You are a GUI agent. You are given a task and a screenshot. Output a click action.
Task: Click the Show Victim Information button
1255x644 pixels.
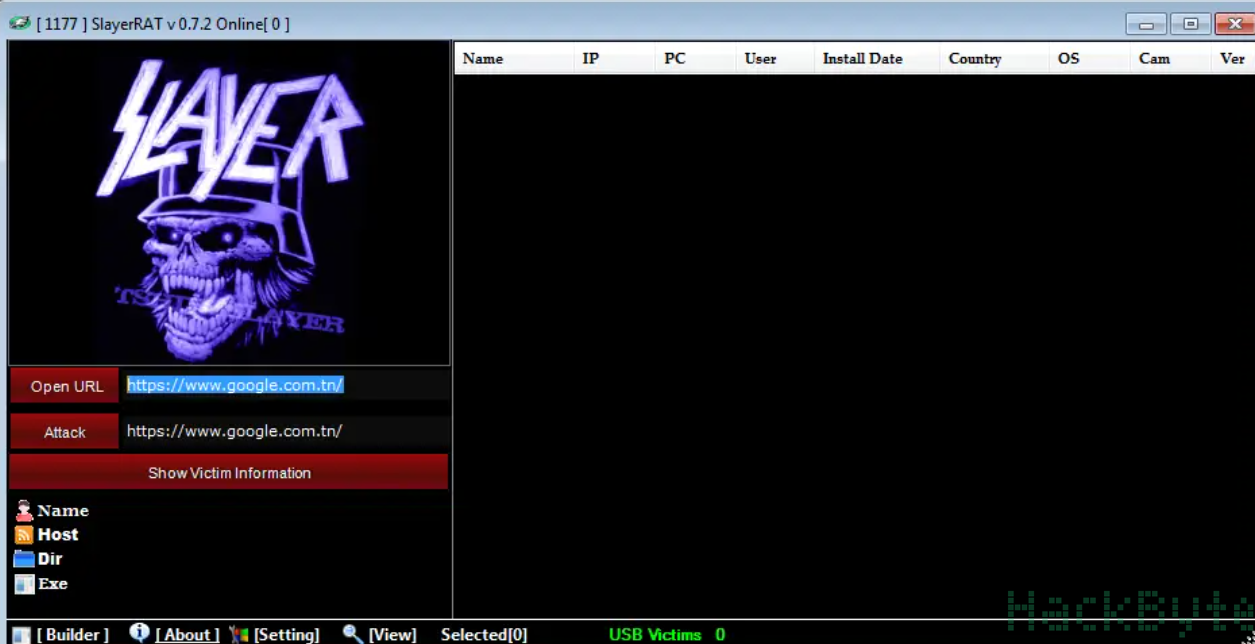229,472
